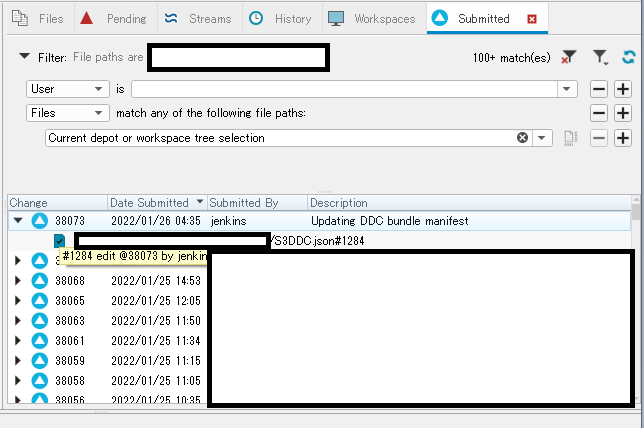644x428 pixels.
Task: Close the Submitted tab
Action: coord(532,19)
